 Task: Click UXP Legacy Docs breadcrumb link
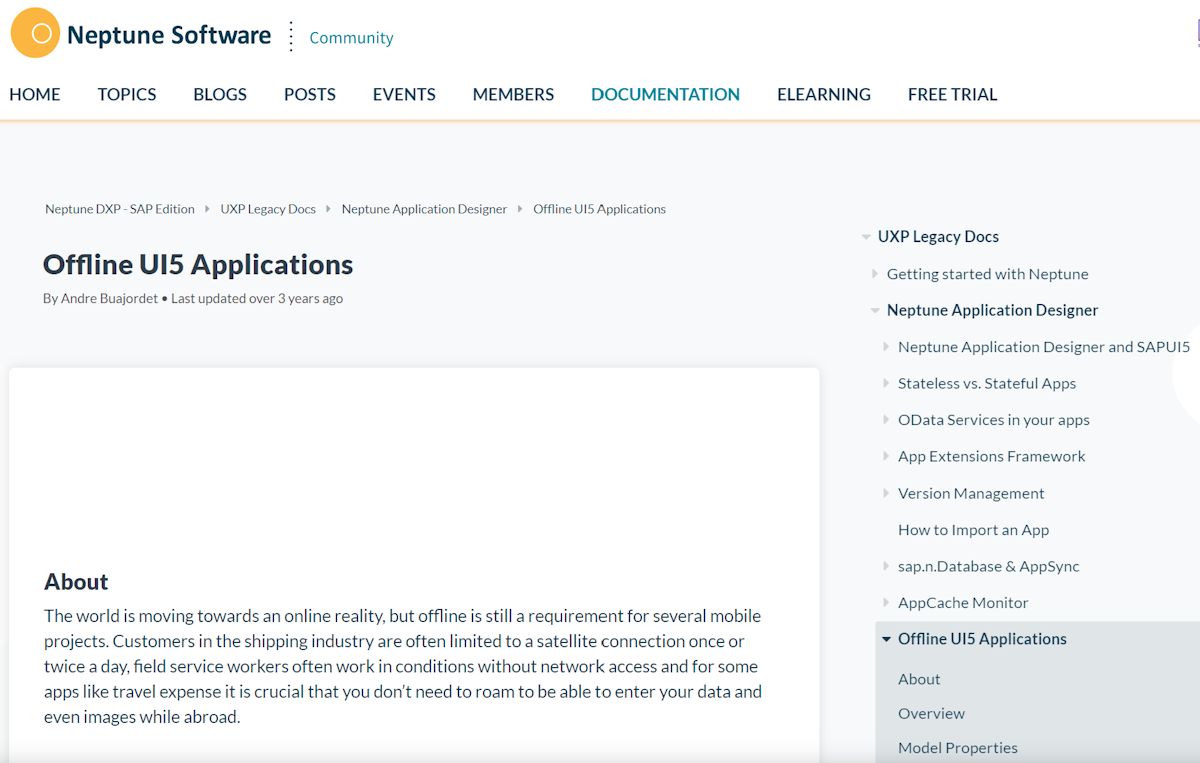click(x=268, y=209)
